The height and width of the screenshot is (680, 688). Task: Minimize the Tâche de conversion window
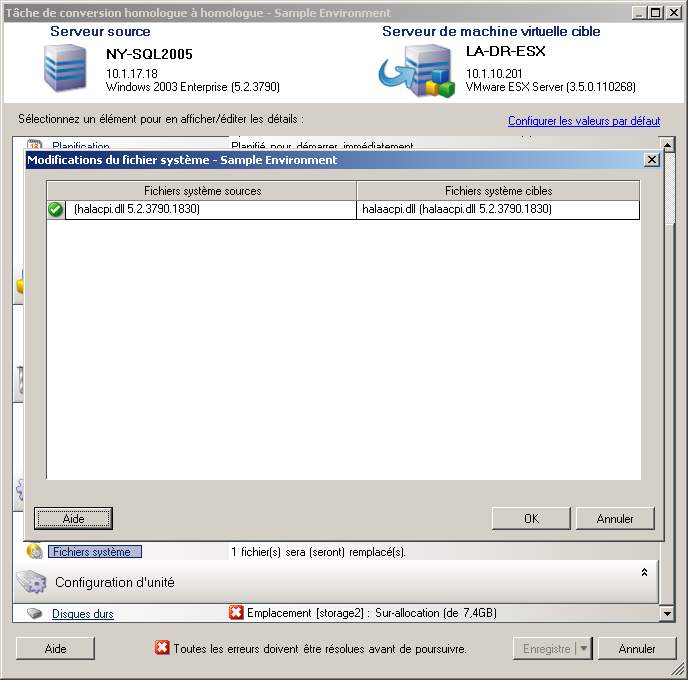point(640,13)
